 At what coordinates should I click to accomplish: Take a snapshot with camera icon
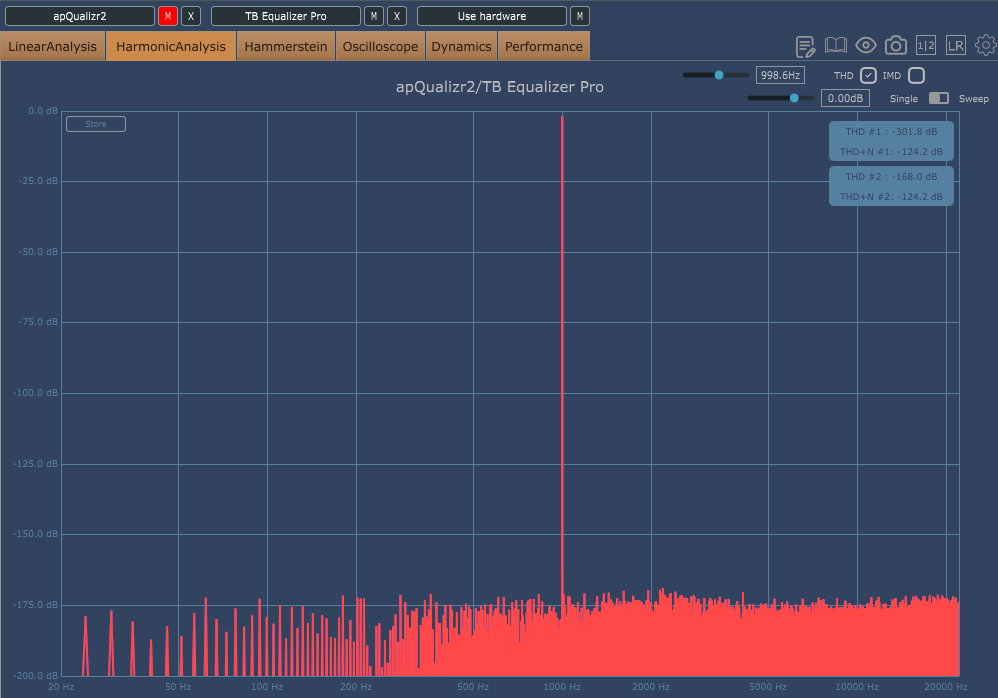(x=896, y=46)
